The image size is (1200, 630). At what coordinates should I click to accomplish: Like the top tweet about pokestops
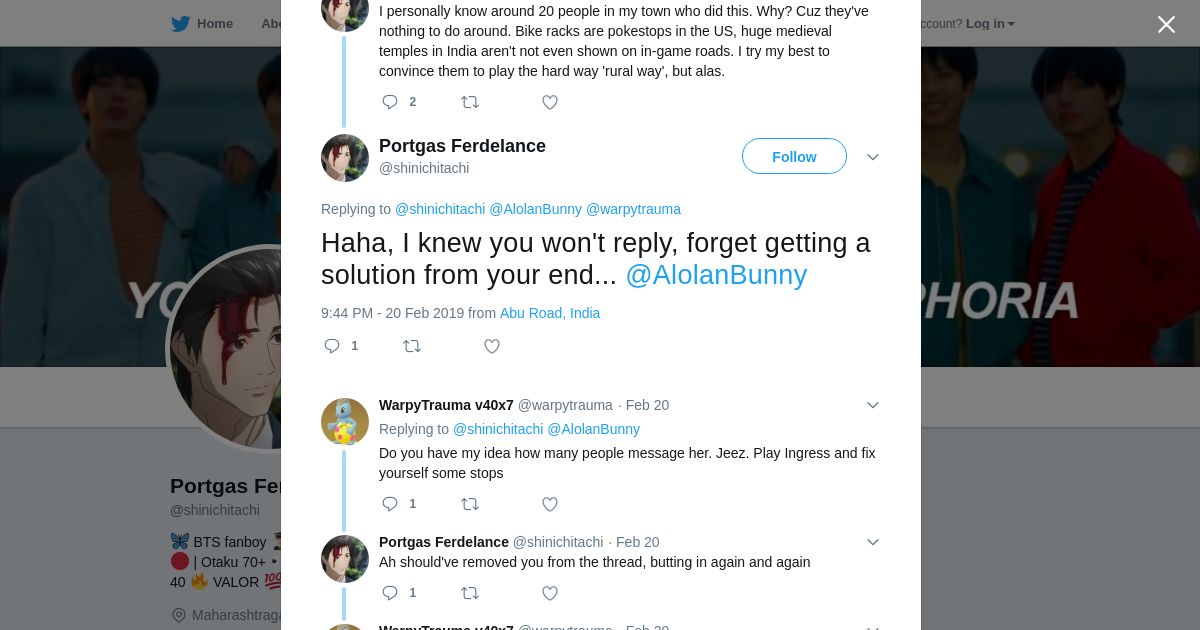coord(549,102)
